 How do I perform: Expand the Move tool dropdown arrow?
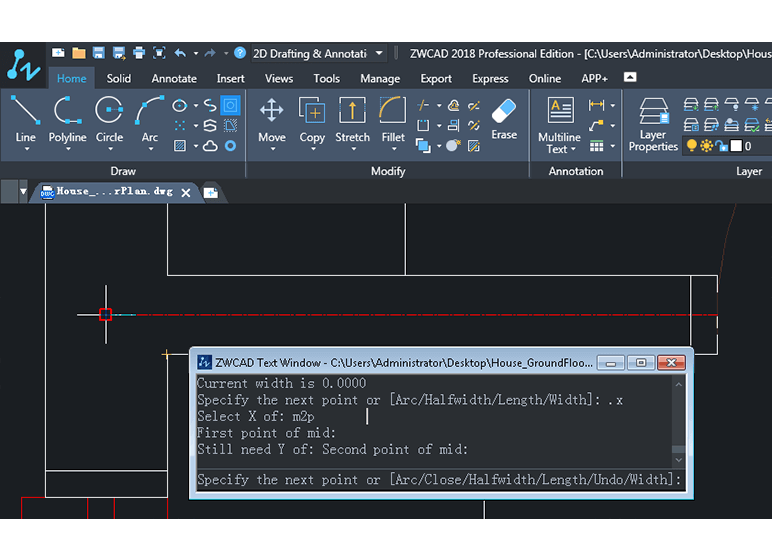point(273,149)
